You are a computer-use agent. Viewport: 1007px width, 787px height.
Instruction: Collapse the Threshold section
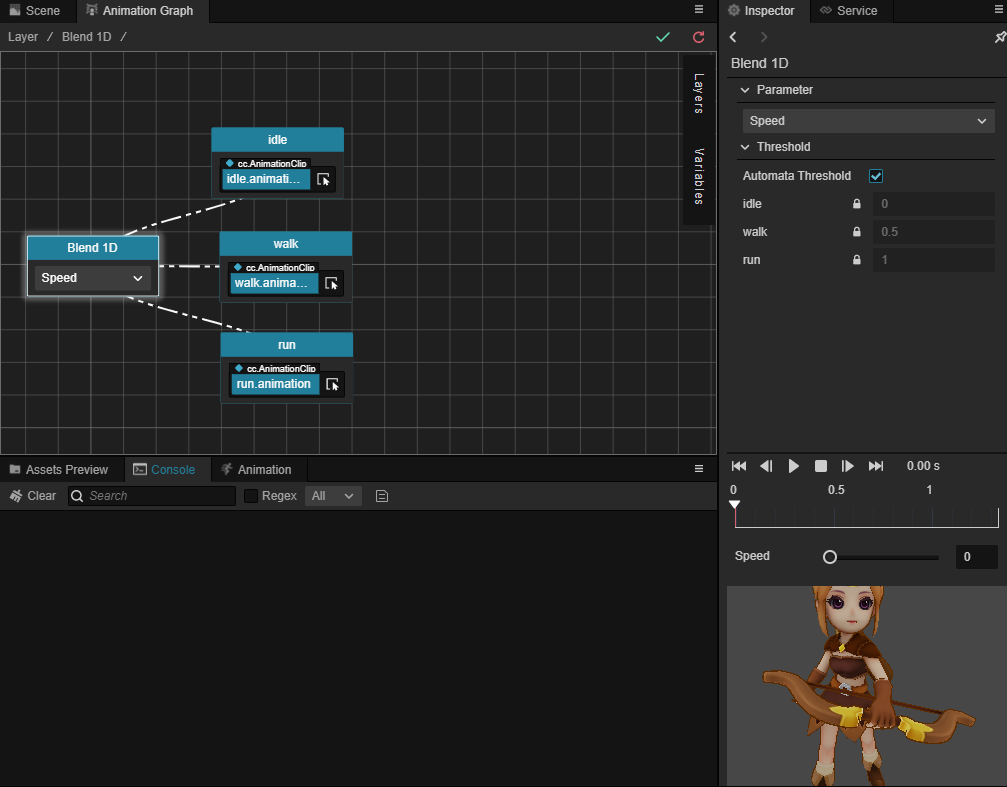click(744, 147)
